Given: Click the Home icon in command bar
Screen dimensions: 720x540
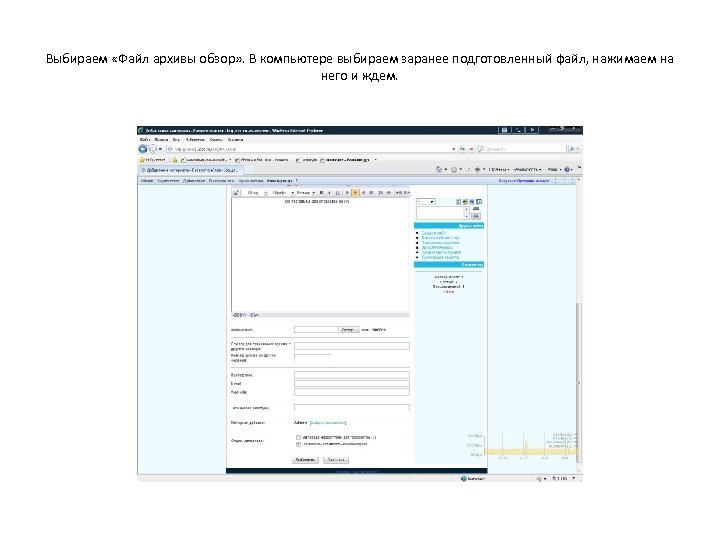Looking at the screenshot, I should point(439,169).
